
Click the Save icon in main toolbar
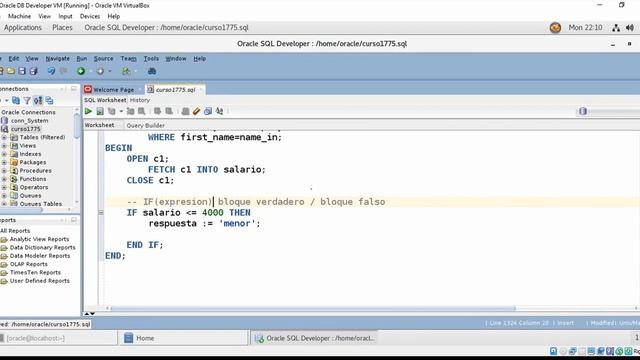[22, 71]
